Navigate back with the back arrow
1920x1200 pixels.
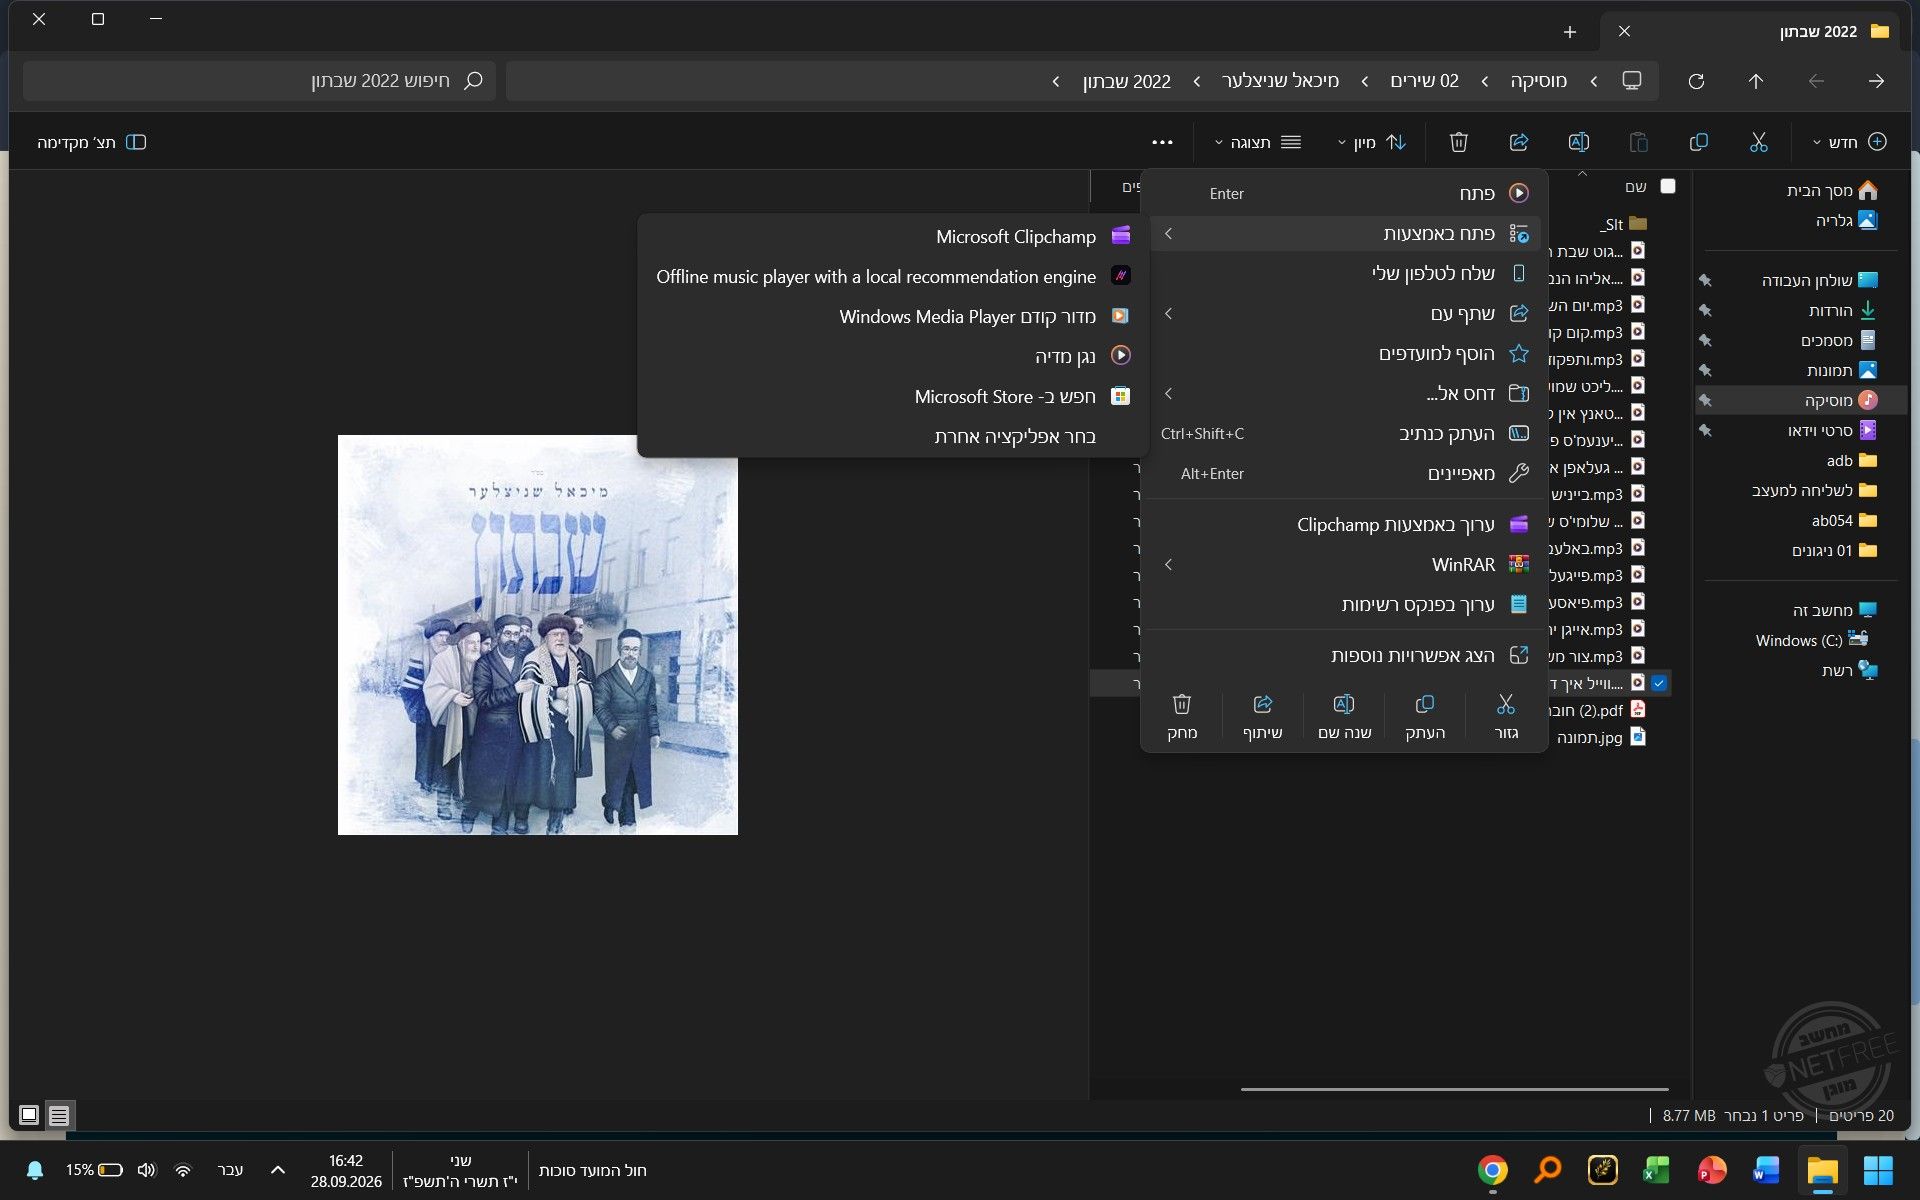click(x=1876, y=81)
